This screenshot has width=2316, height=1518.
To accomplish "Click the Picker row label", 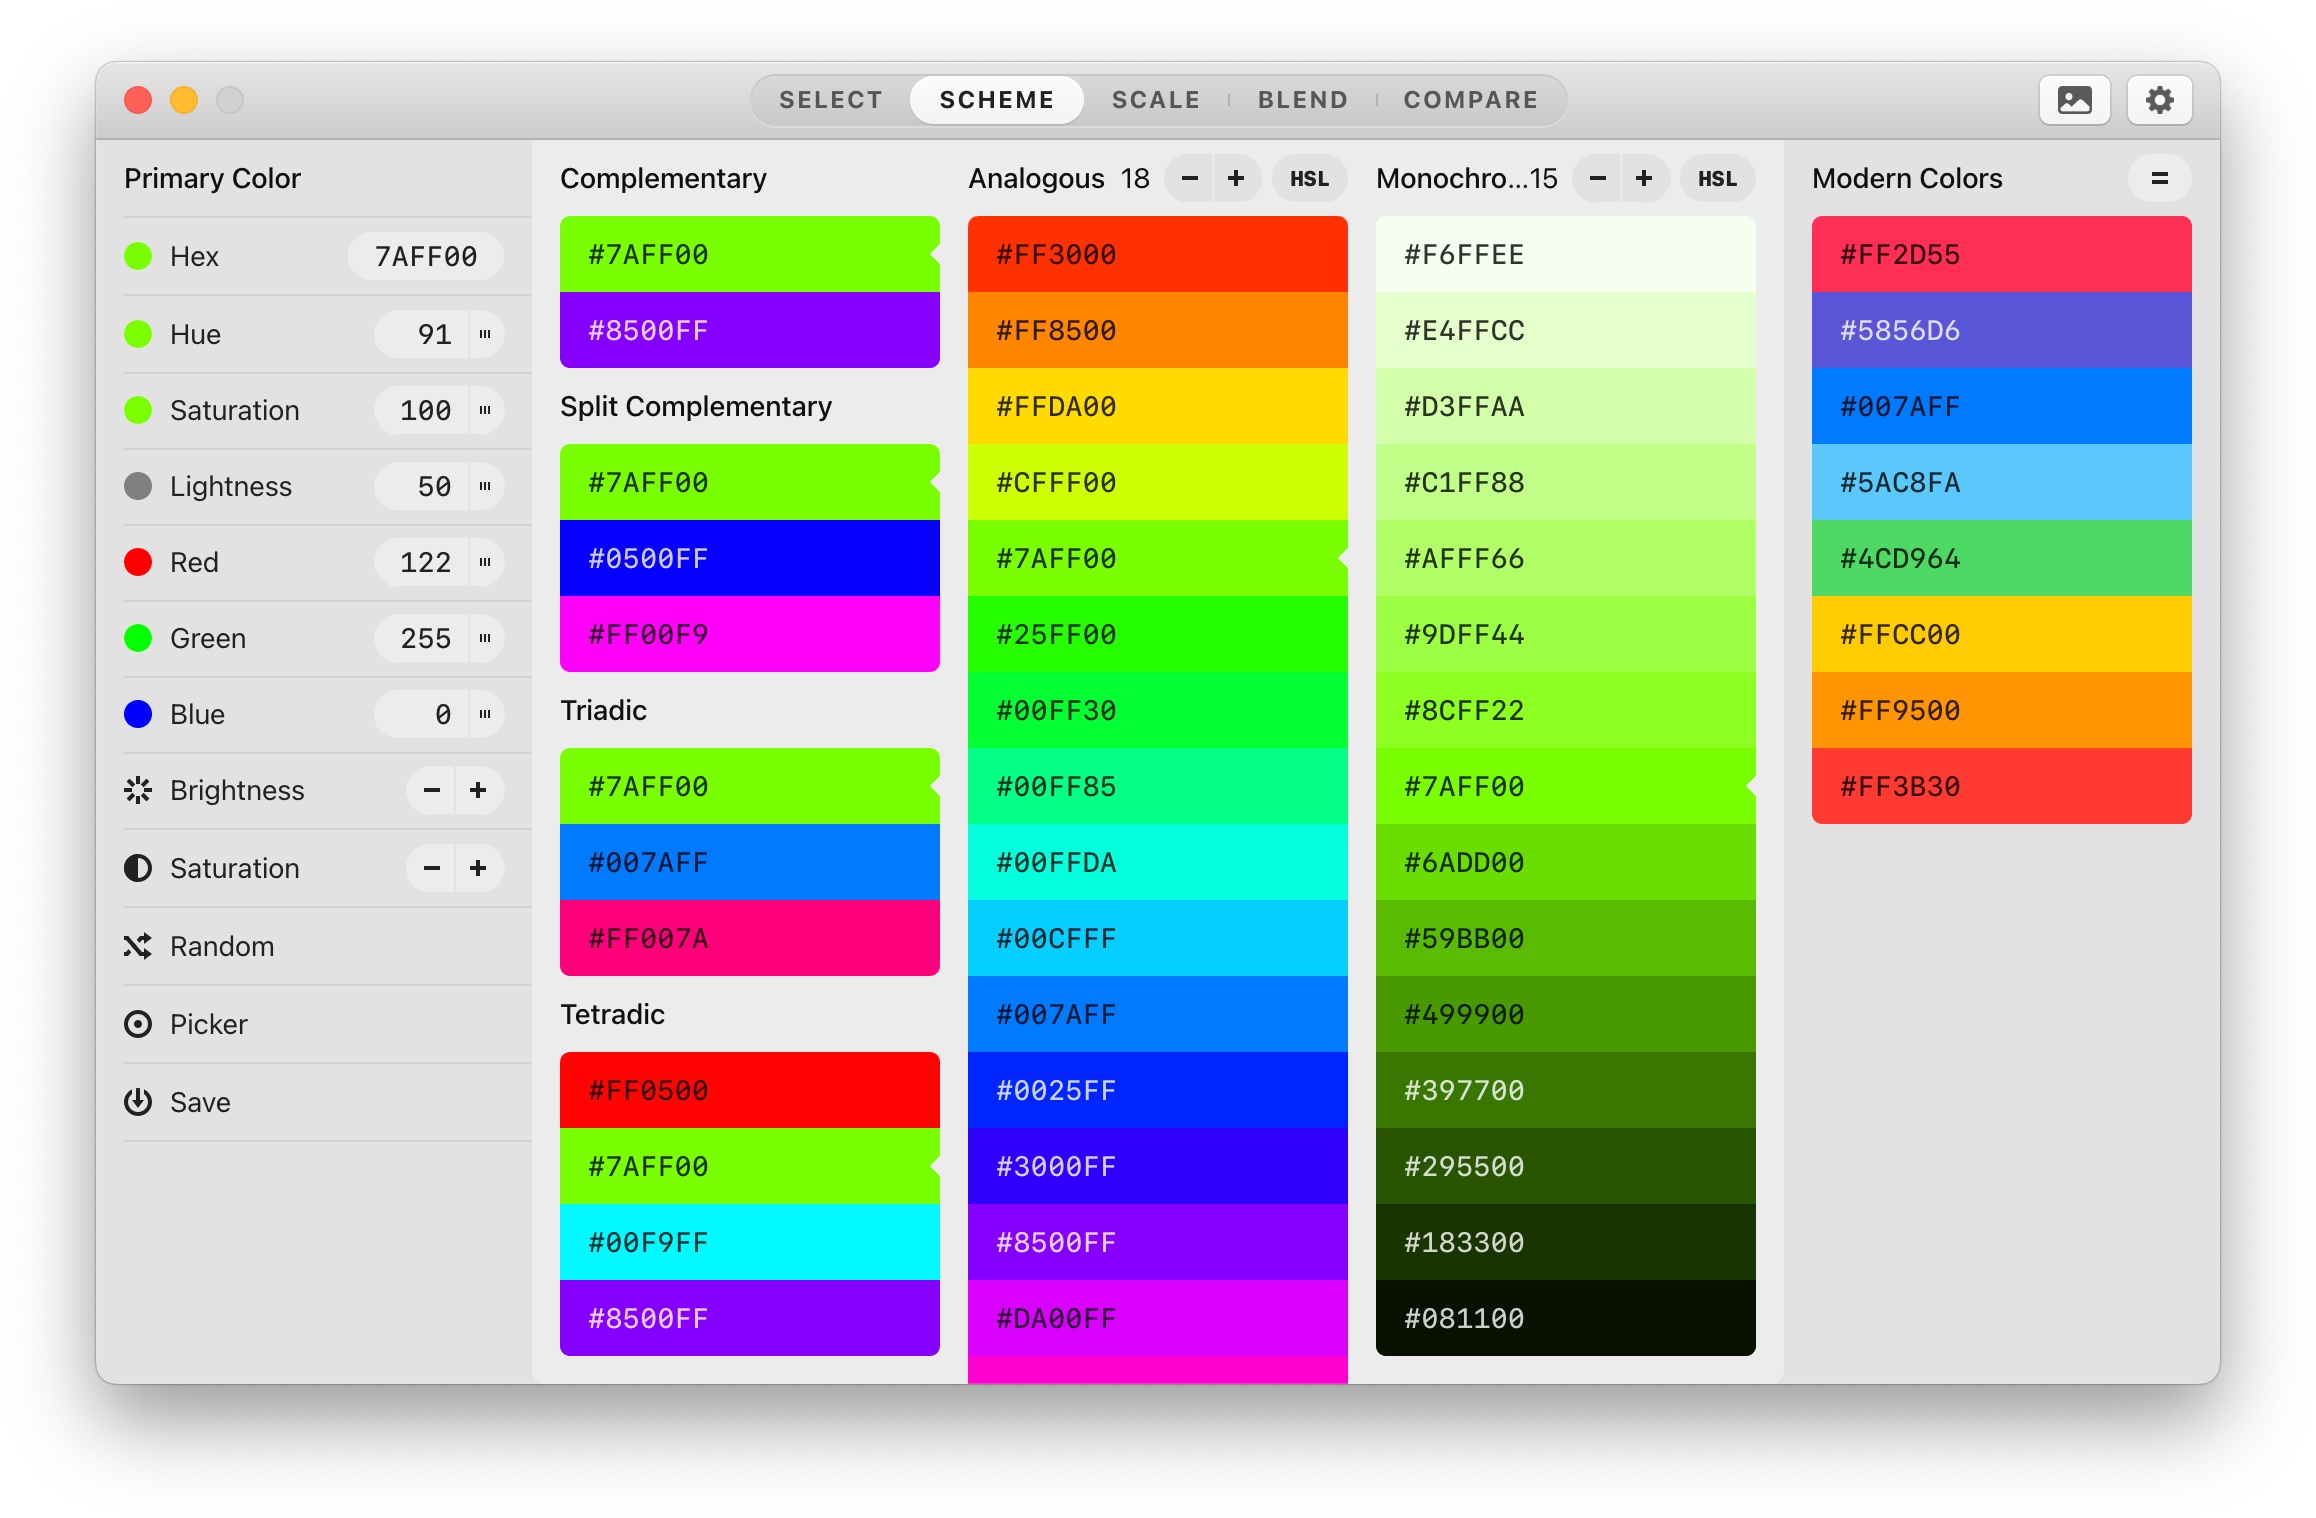I will (x=208, y=1024).
